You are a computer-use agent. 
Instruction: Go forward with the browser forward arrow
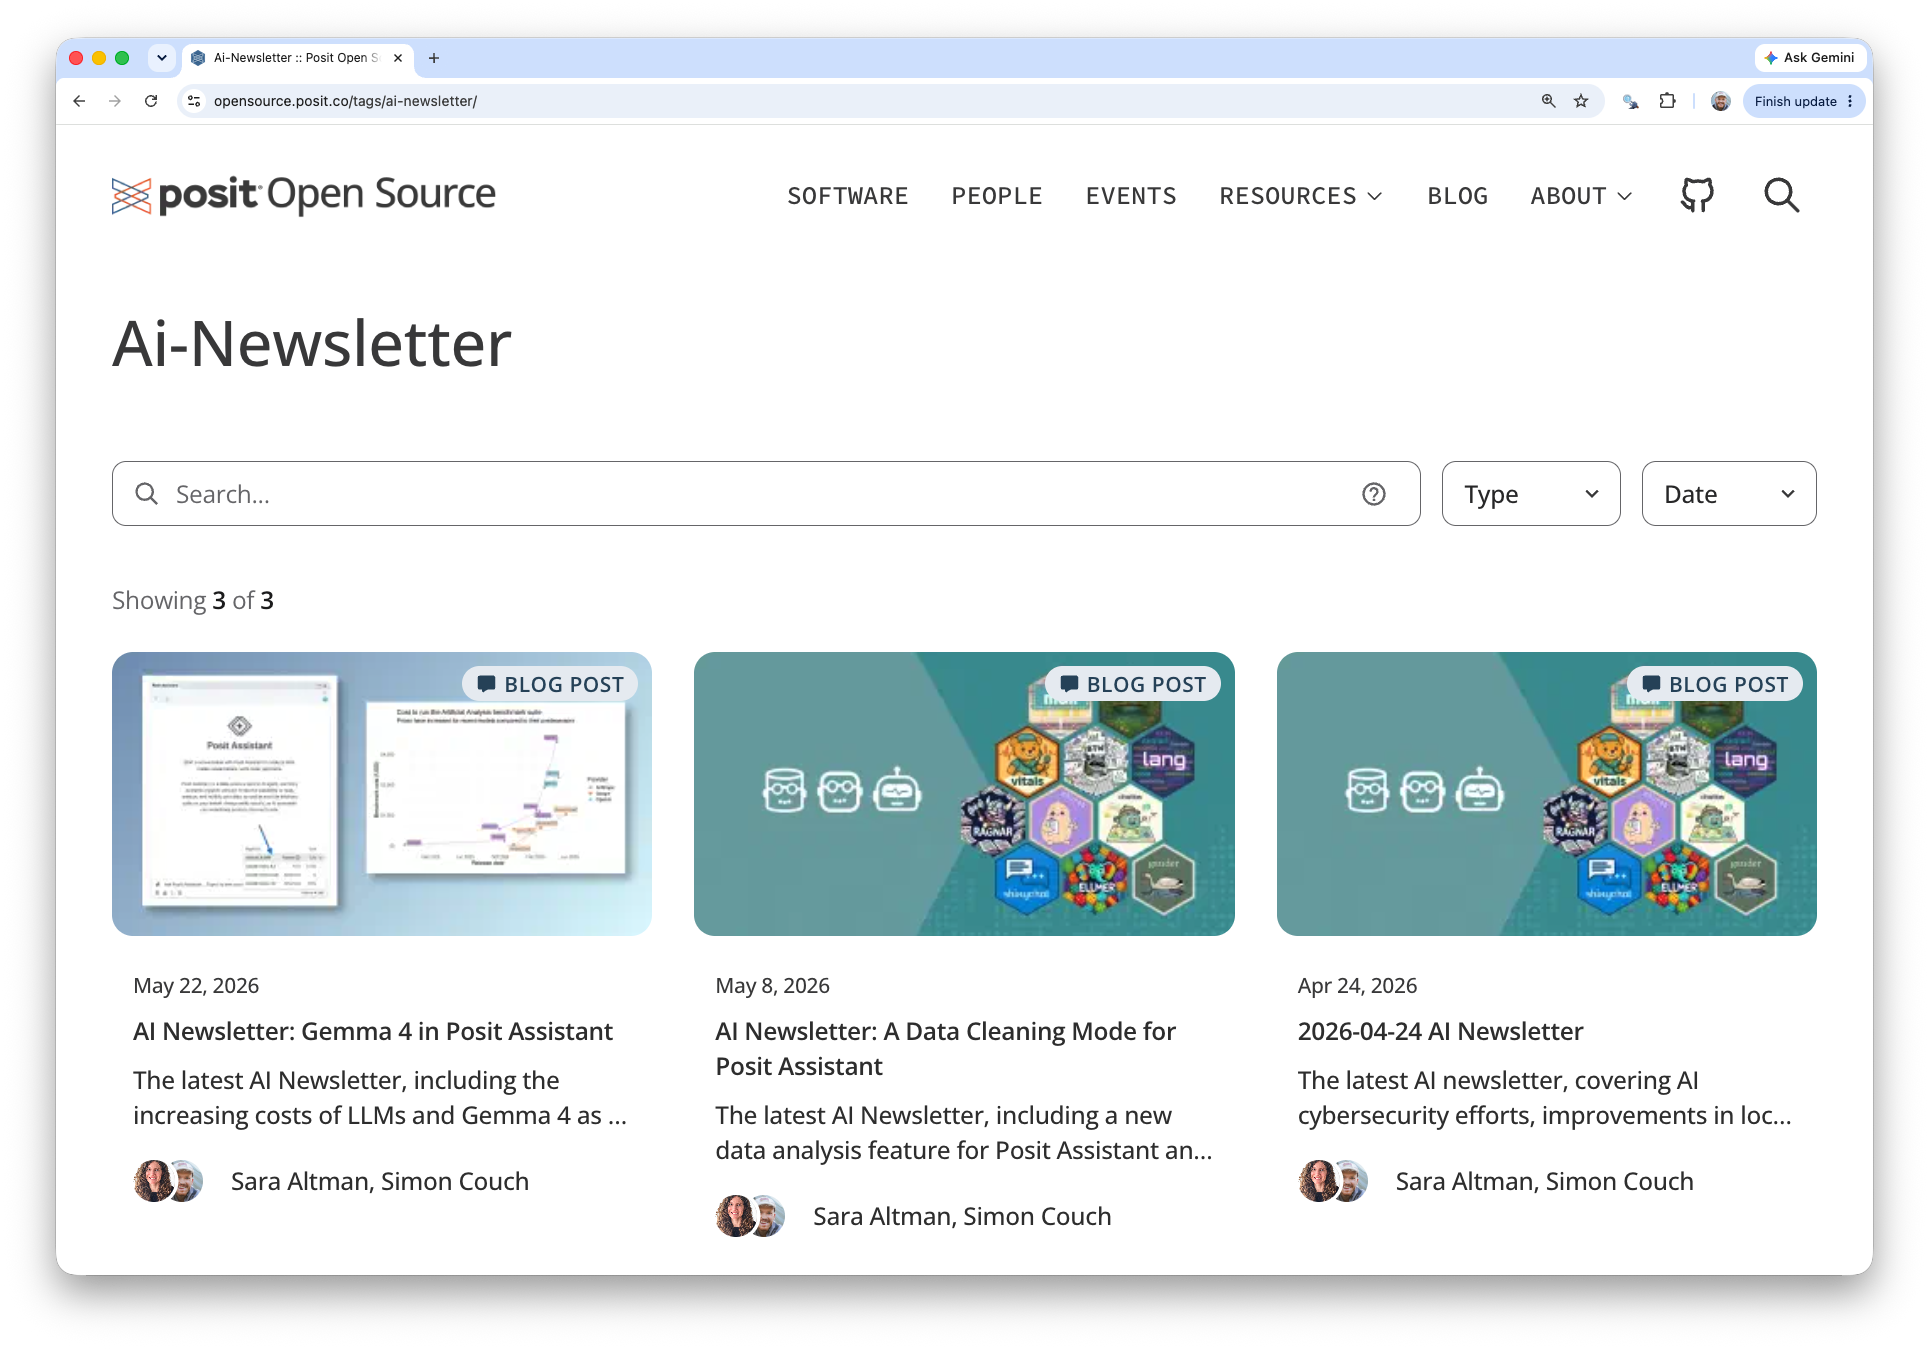tap(115, 101)
